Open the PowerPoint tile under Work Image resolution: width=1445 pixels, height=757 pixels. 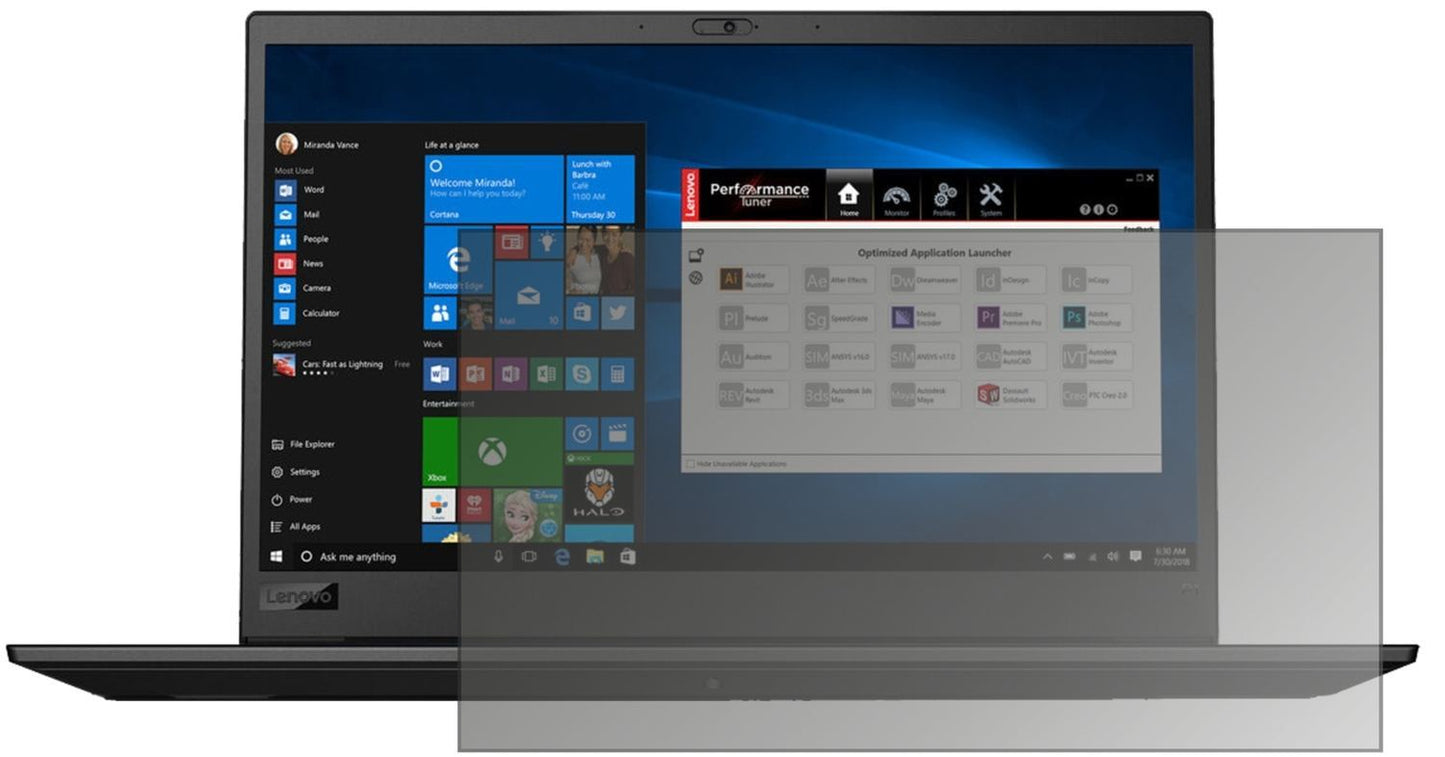(475, 374)
